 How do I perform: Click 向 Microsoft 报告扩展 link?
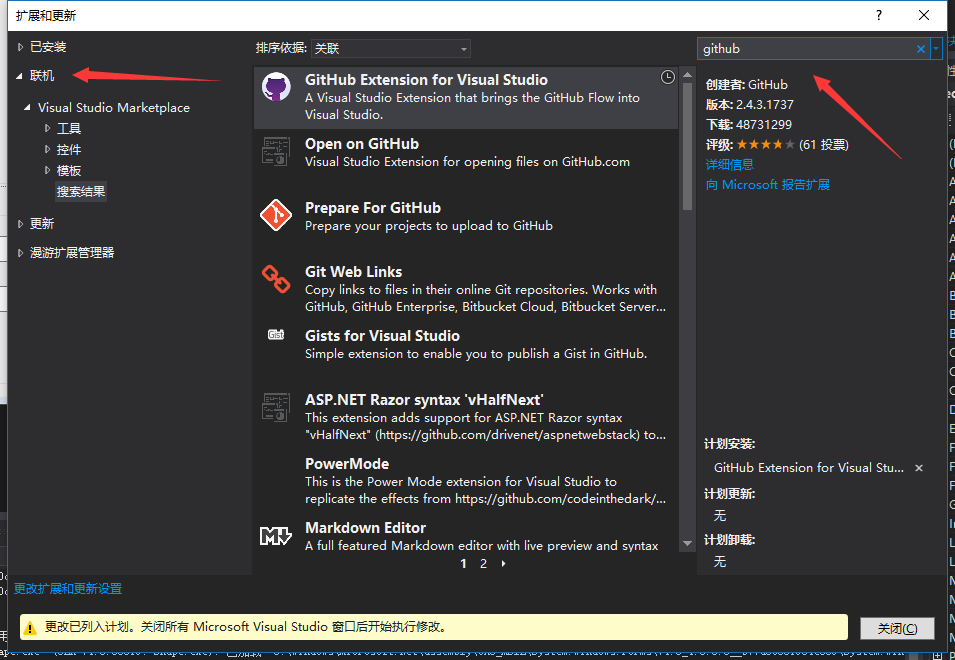[x=767, y=184]
